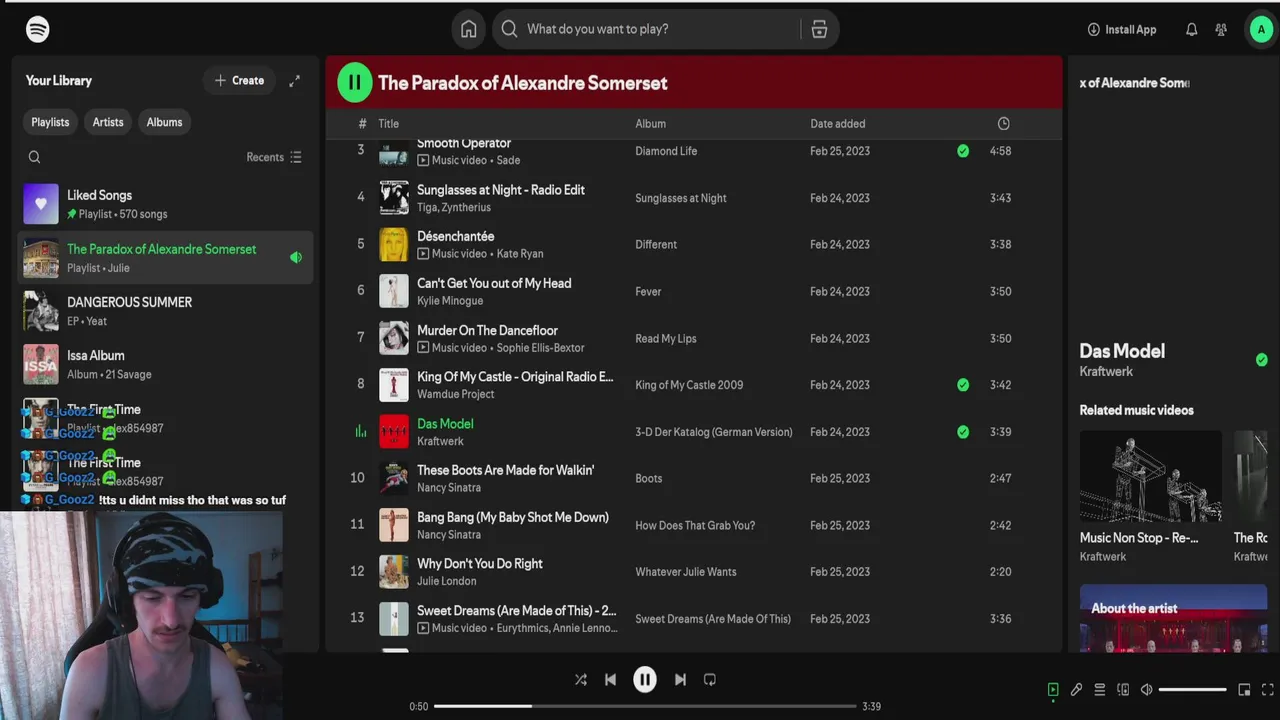Toggle saved checkmark for Smooth Operator
1280x720 pixels.
coord(963,151)
